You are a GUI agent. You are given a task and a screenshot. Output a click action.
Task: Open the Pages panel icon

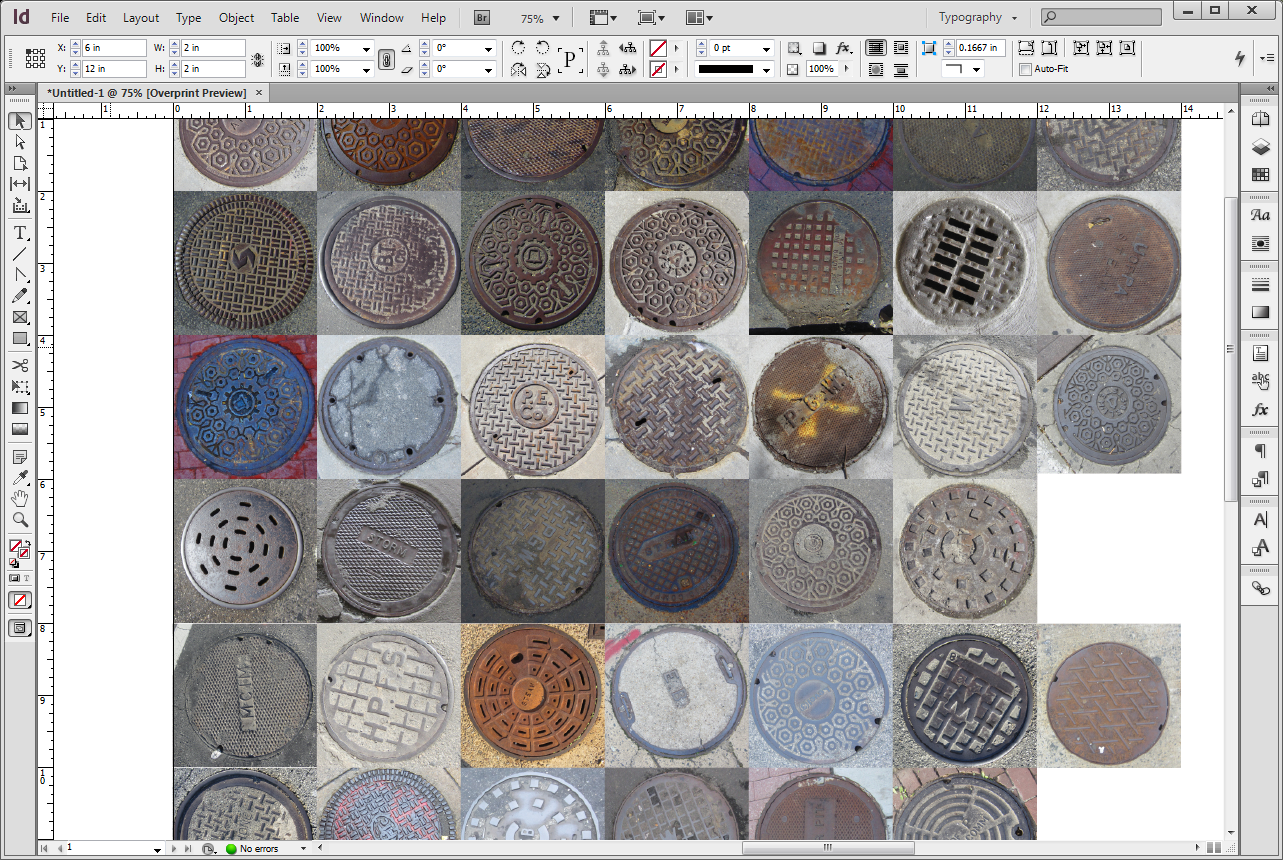click(x=1260, y=119)
